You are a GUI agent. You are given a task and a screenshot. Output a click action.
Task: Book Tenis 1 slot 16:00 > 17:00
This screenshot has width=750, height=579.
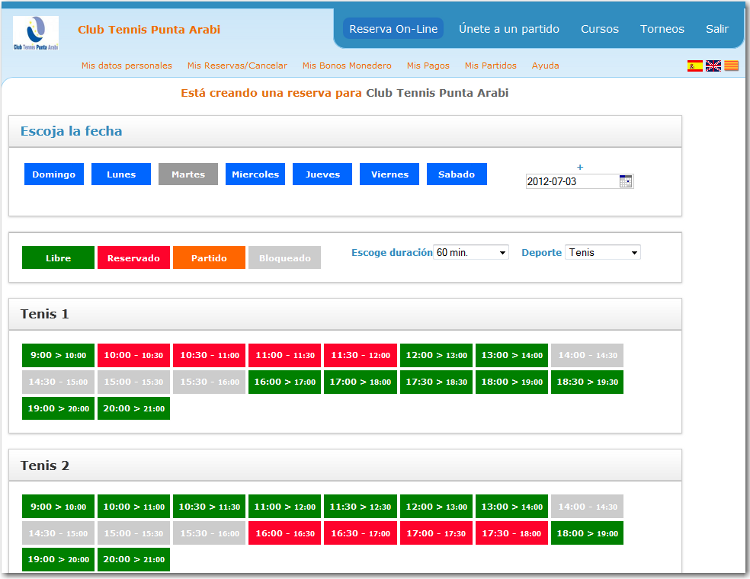pyautogui.click(x=285, y=382)
